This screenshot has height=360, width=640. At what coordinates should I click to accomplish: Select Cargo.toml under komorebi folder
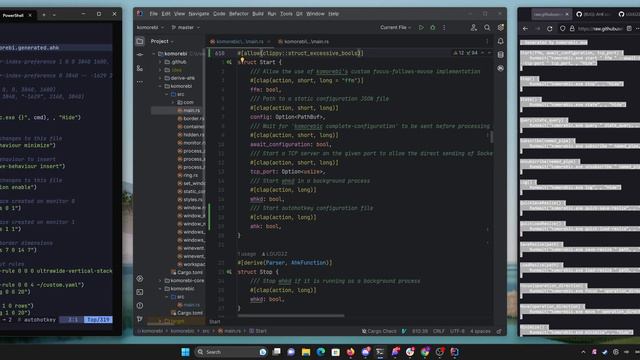tap(187, 273)
